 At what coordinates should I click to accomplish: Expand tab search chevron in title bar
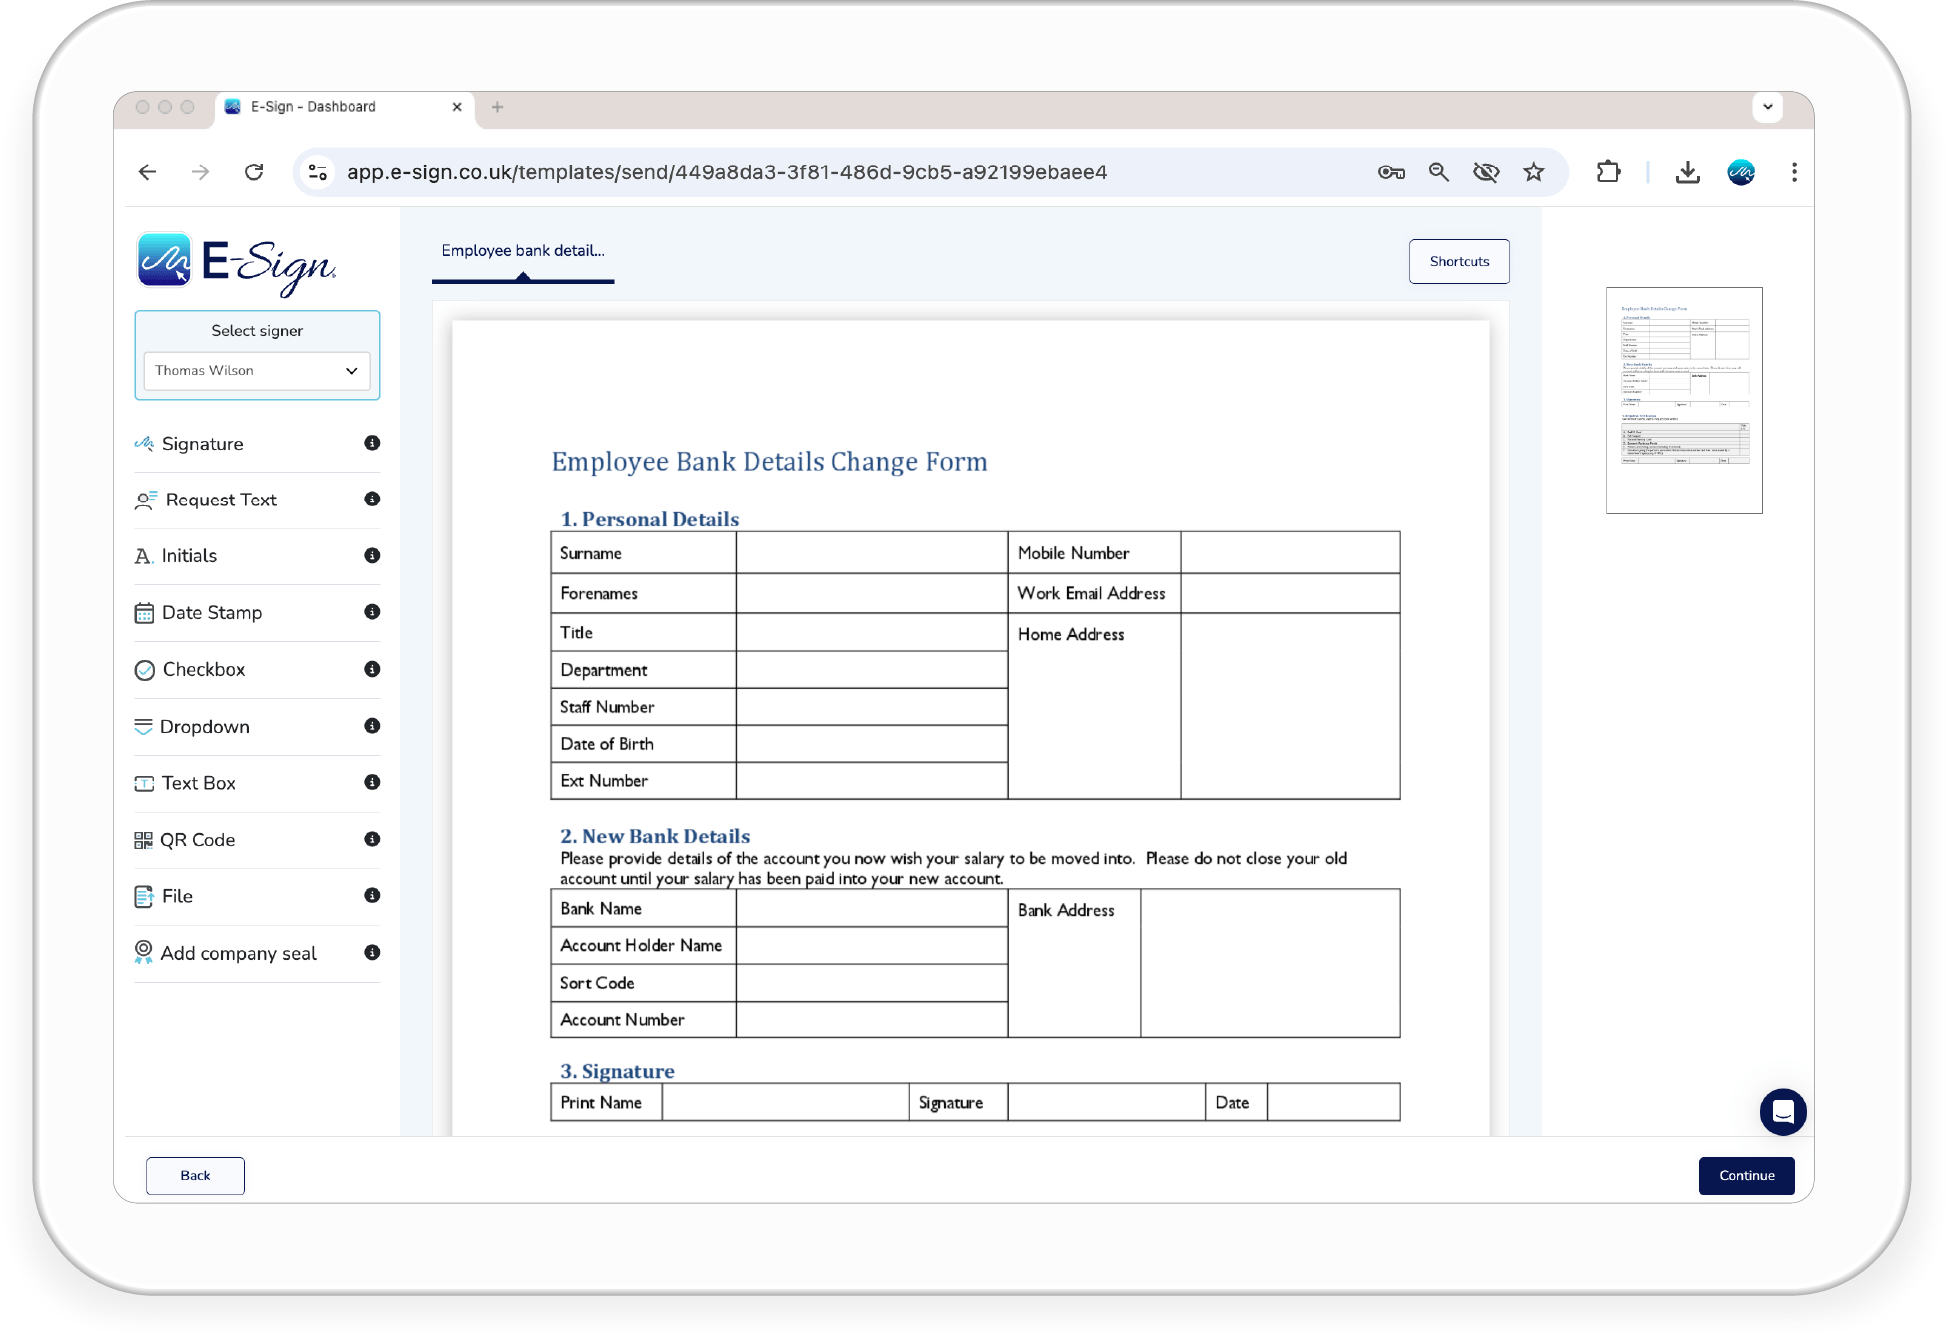1768,107
